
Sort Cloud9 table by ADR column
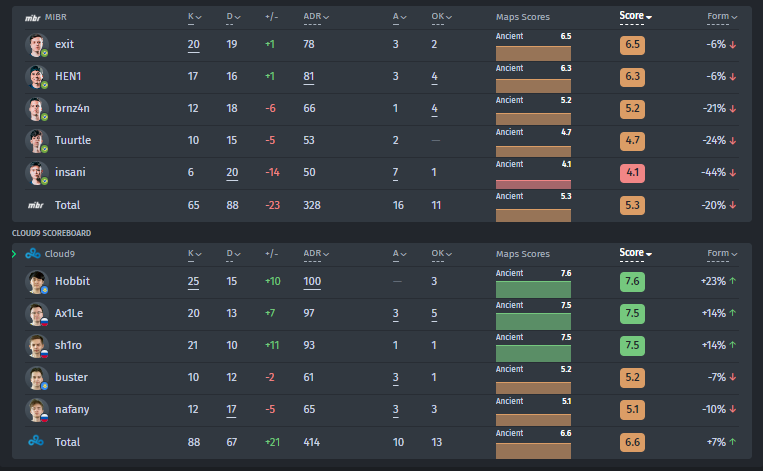pos(316,254)
